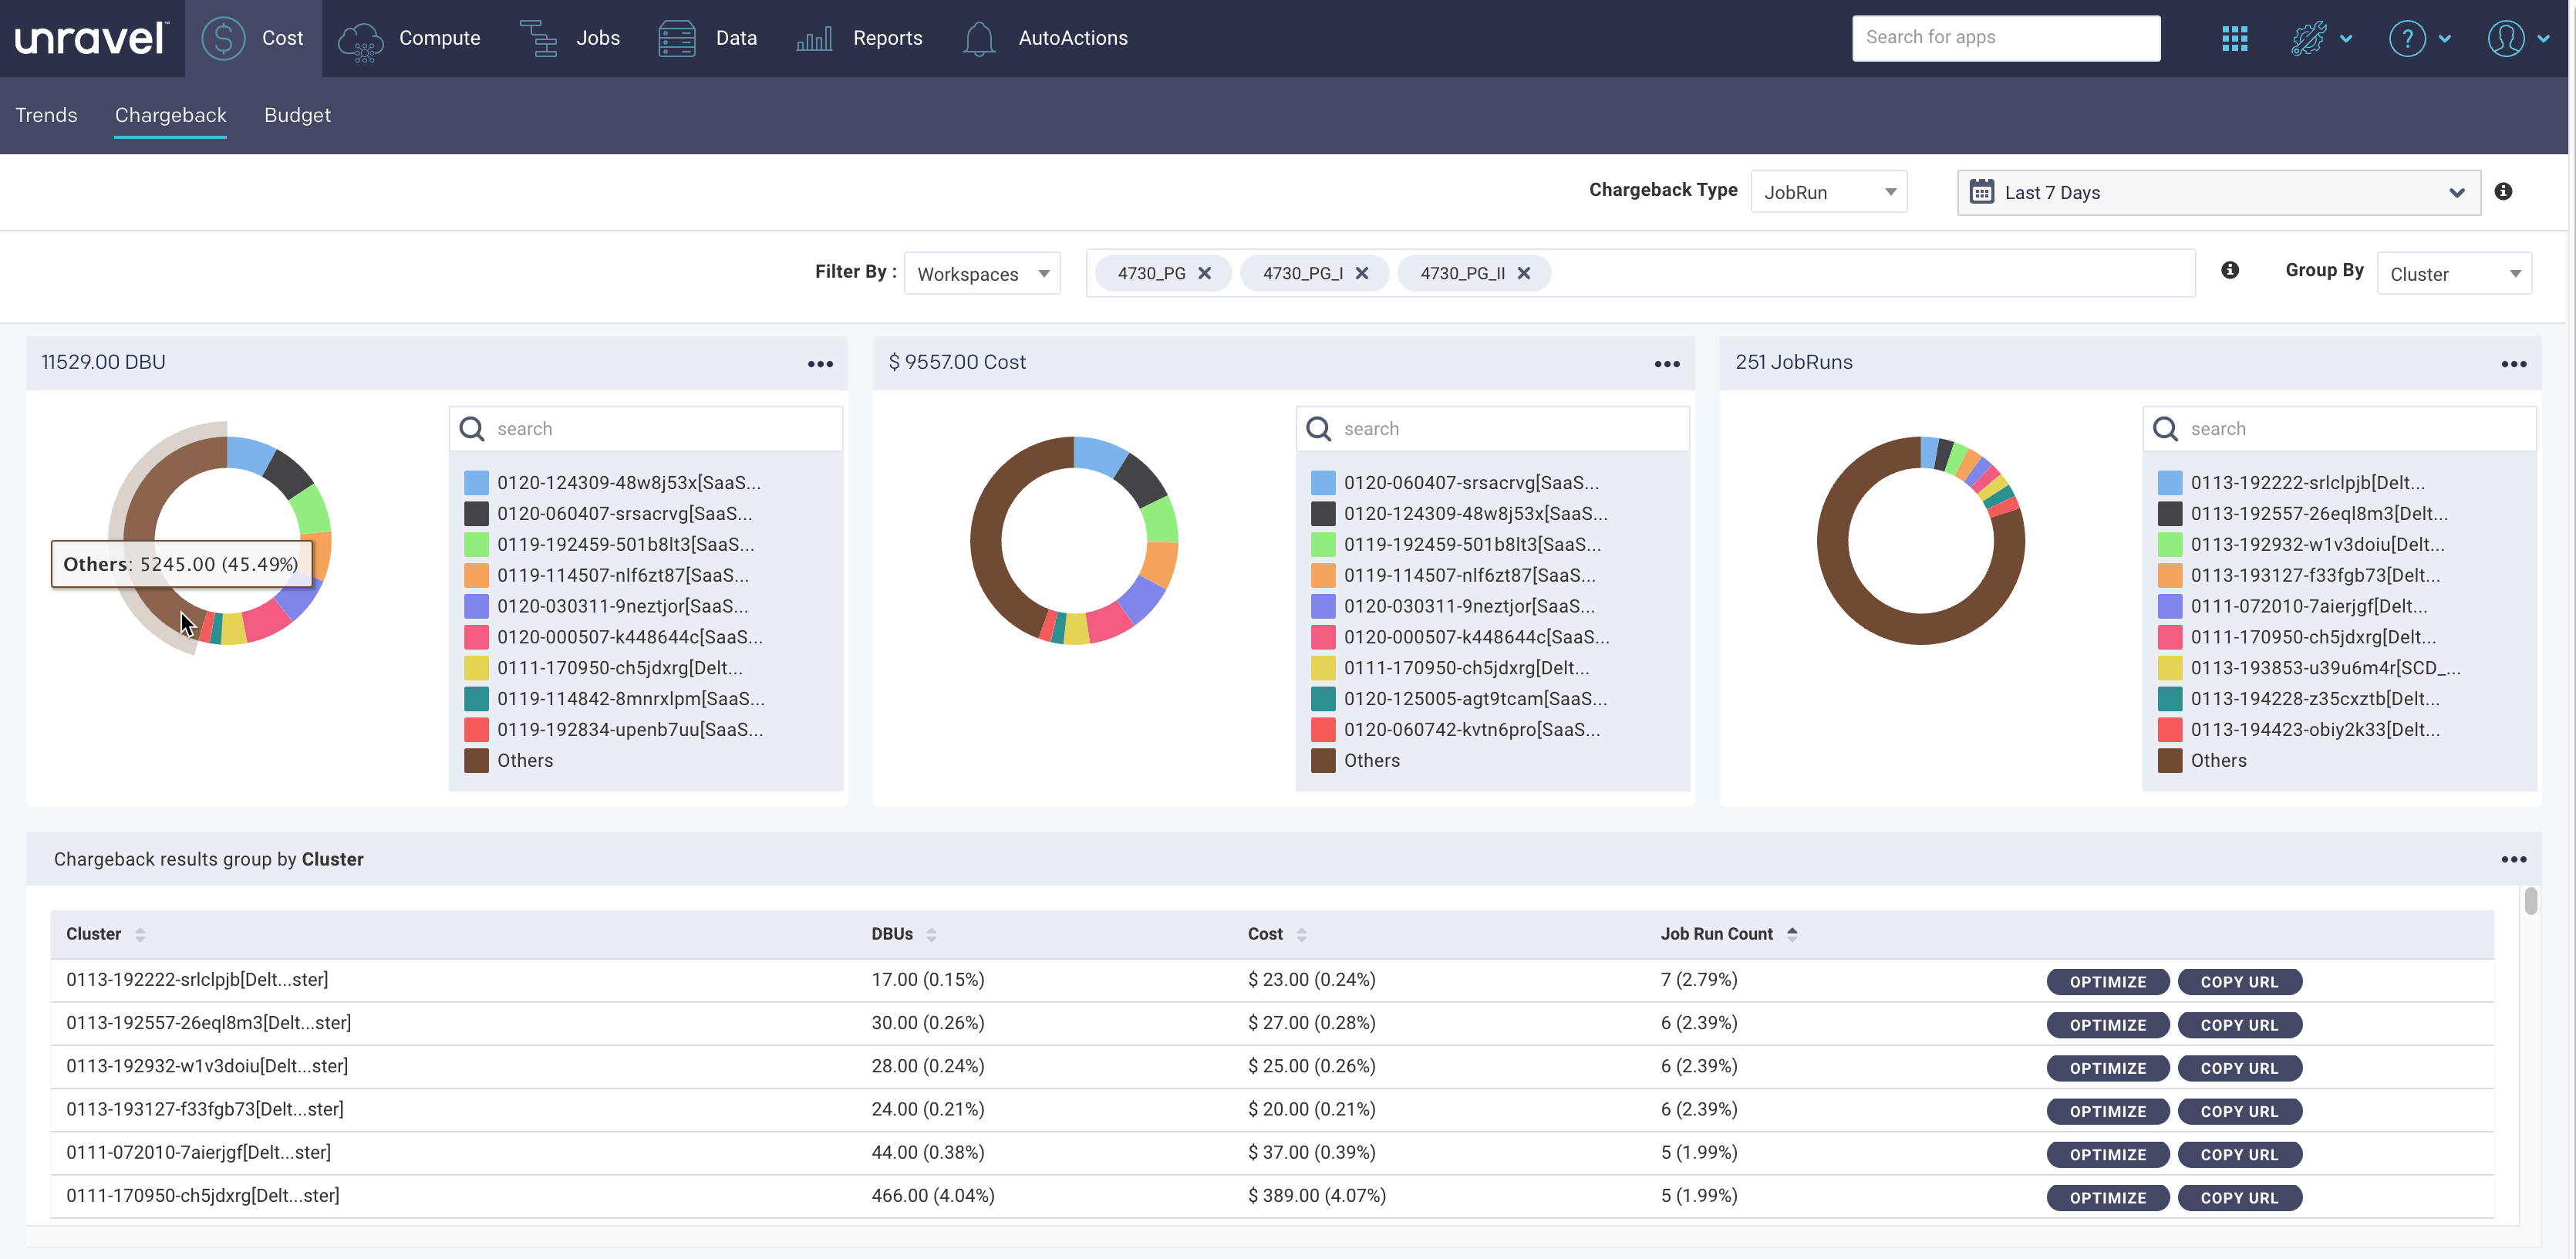The height and width of the screenshot is (1259, 2576).
Task: Copy URL for cluster 0111-170950-ch5jdxrg
Action: (x=2239, y=1197)
